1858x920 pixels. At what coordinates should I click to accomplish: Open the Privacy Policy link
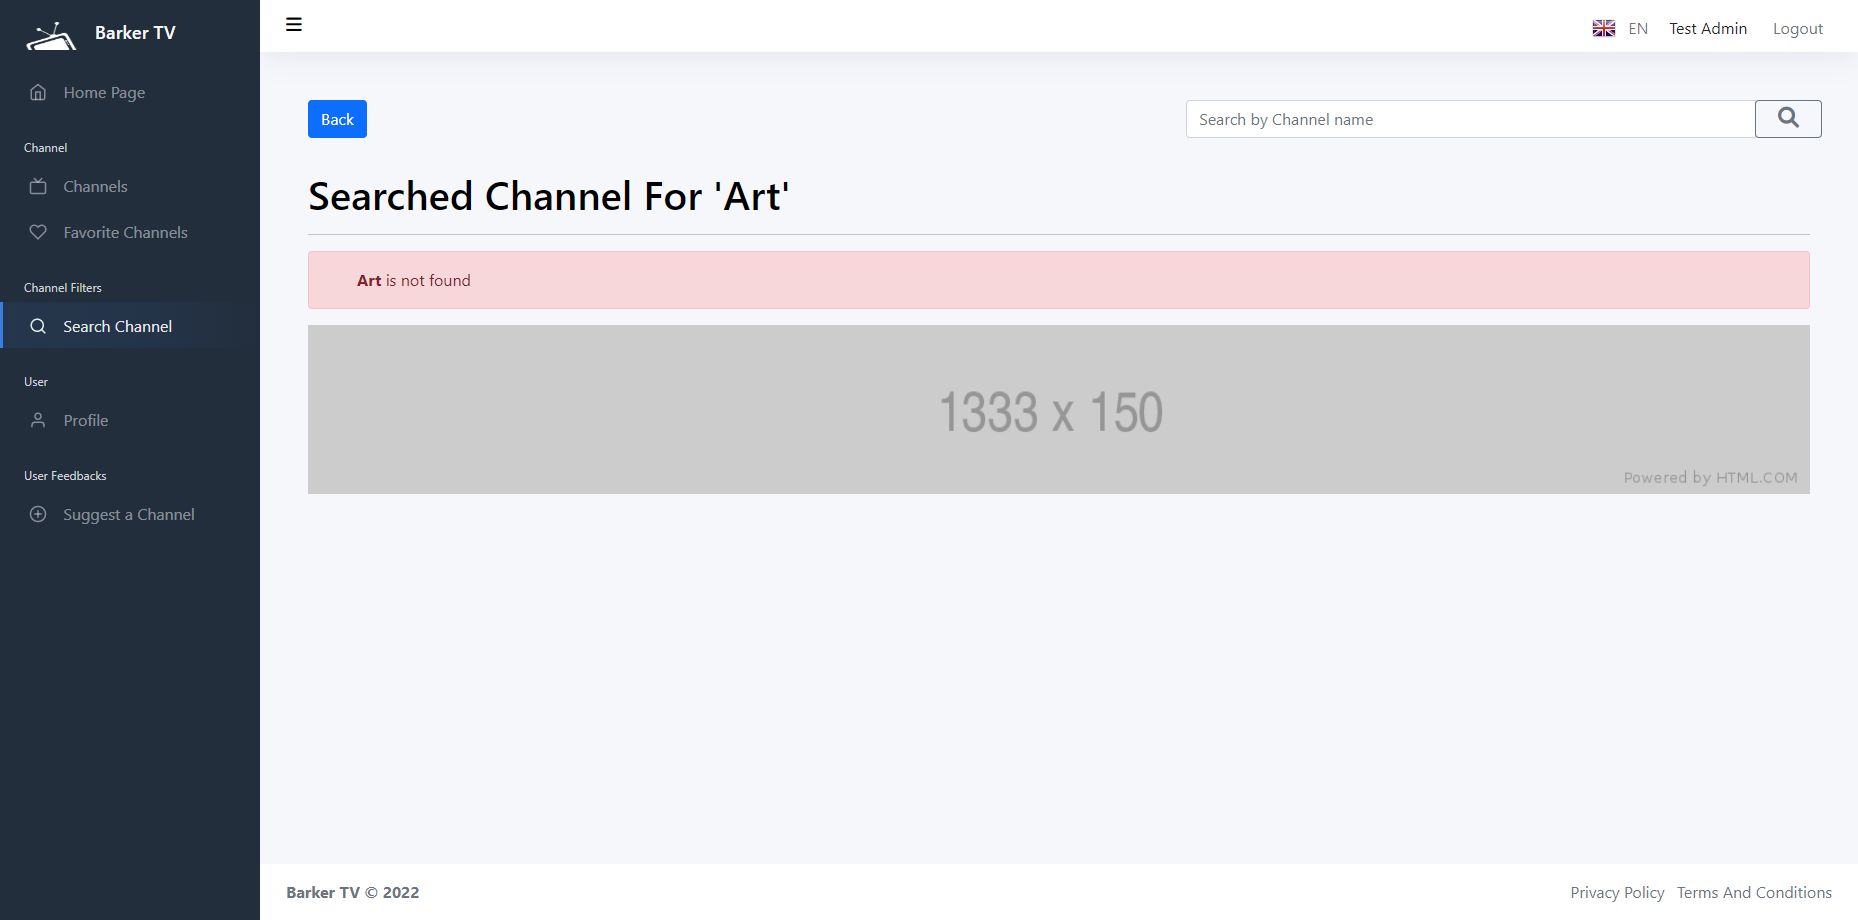click(1617, 893)
